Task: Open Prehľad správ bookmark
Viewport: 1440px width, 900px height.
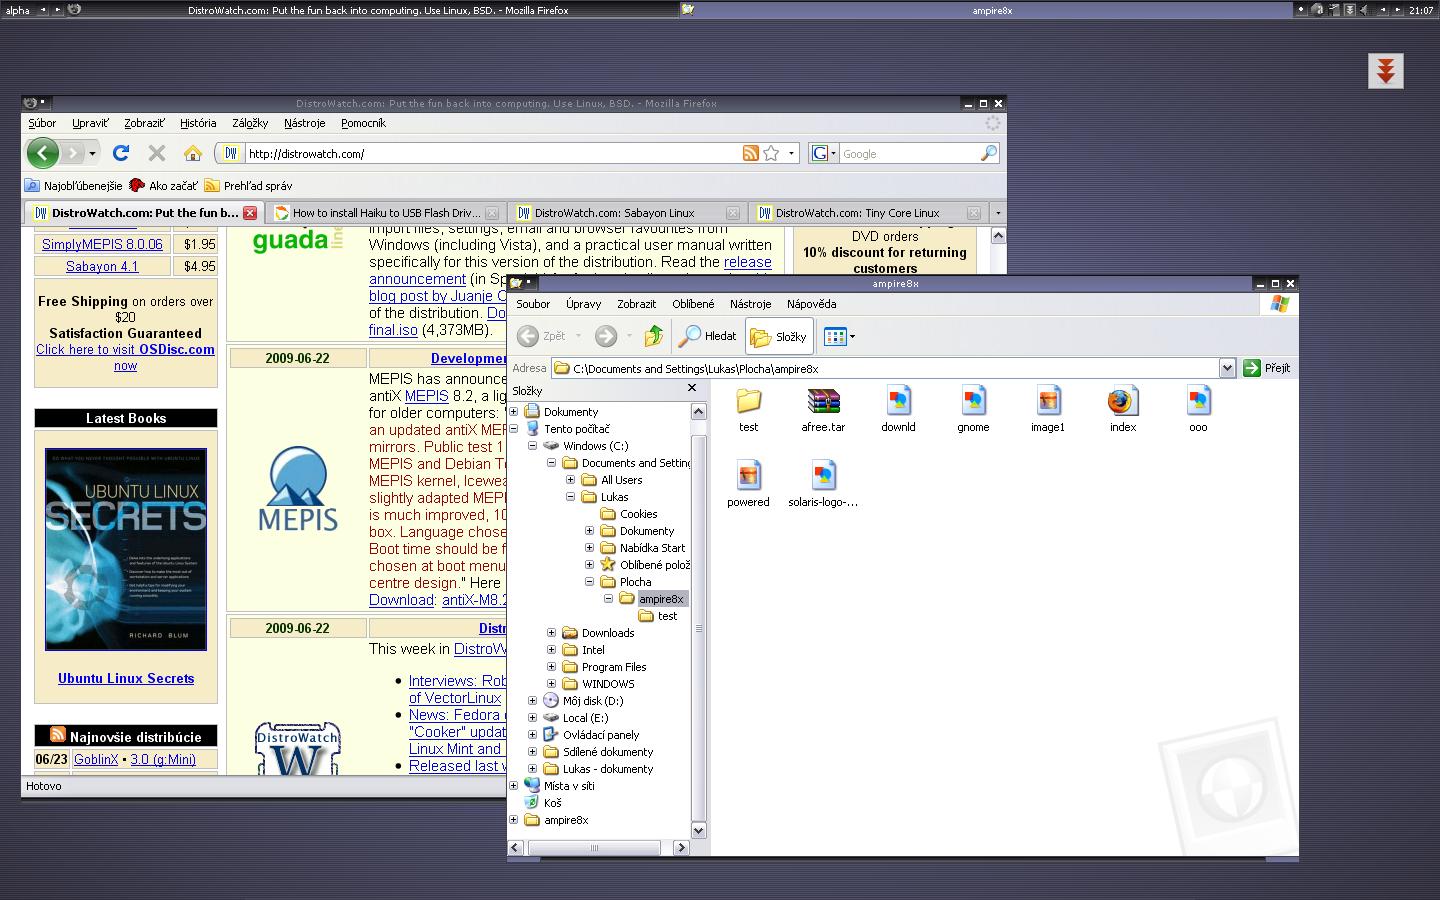Action: tap(248, 186)
